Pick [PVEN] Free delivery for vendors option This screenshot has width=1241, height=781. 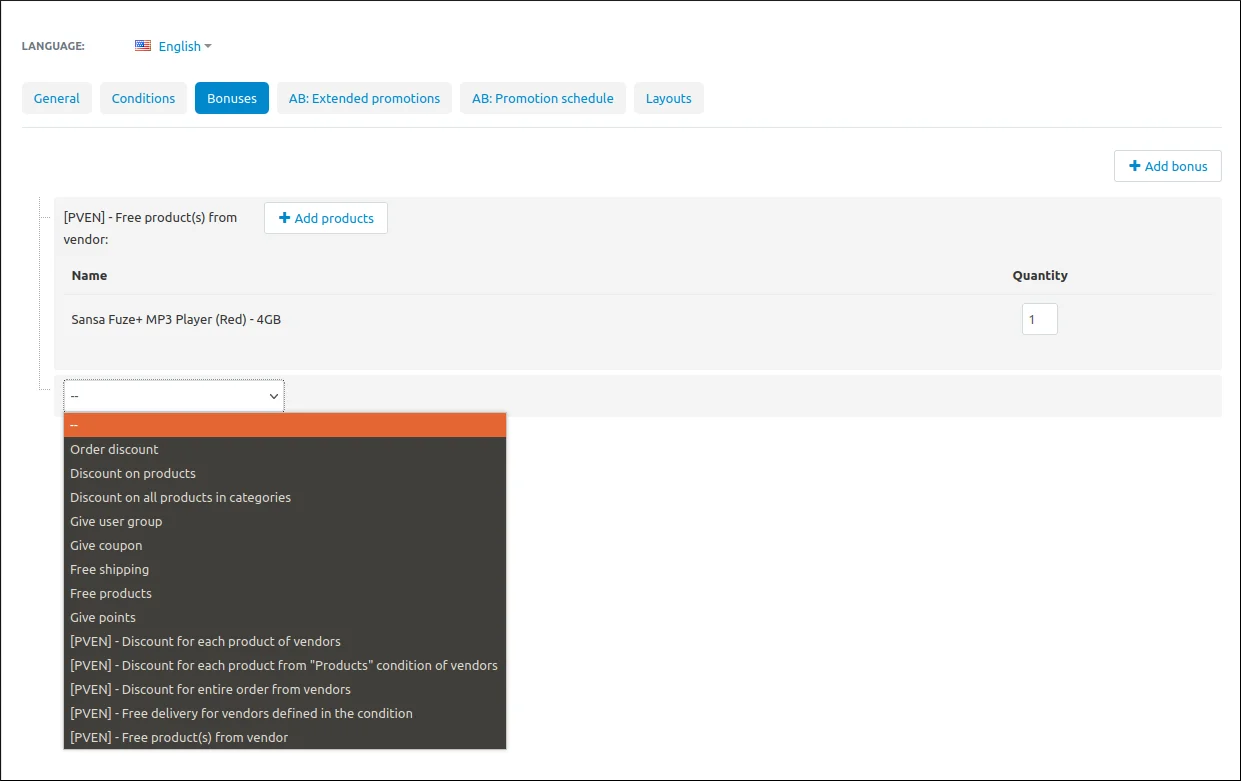[285, 713]
